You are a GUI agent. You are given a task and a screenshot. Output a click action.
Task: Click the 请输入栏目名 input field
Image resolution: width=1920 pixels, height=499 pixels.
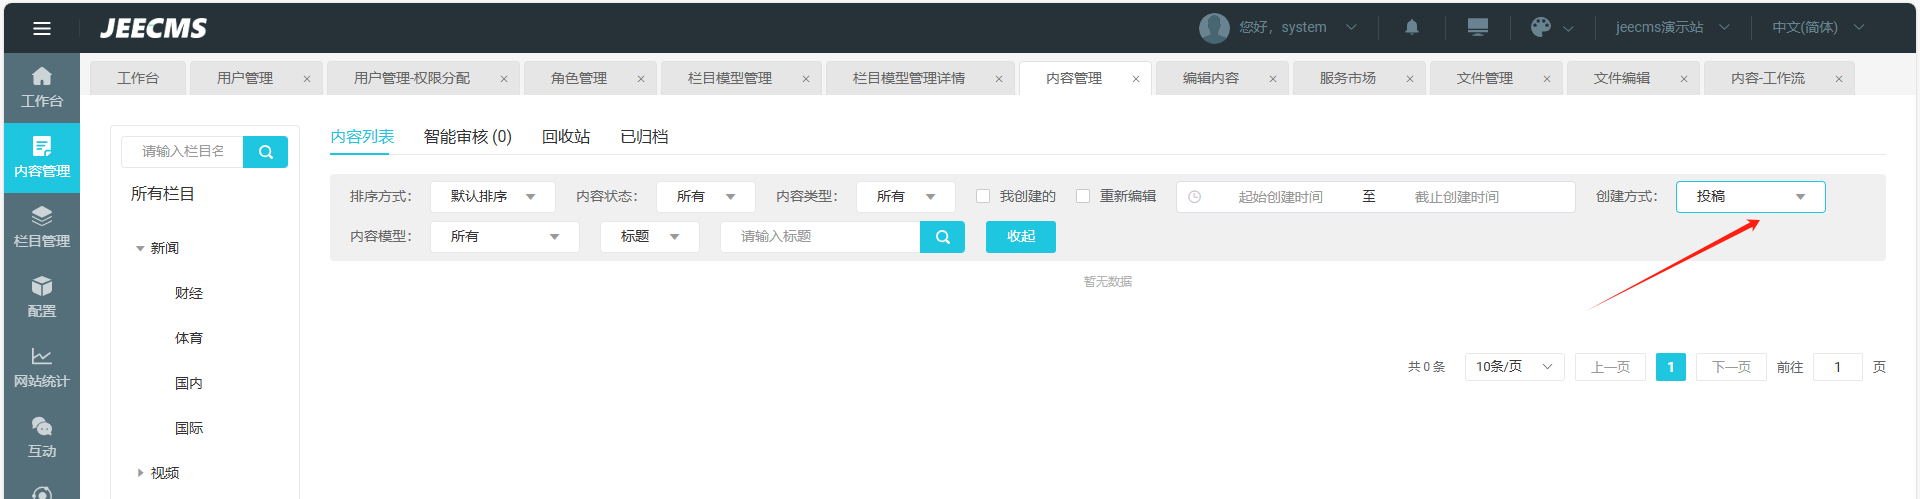[182, 152]
